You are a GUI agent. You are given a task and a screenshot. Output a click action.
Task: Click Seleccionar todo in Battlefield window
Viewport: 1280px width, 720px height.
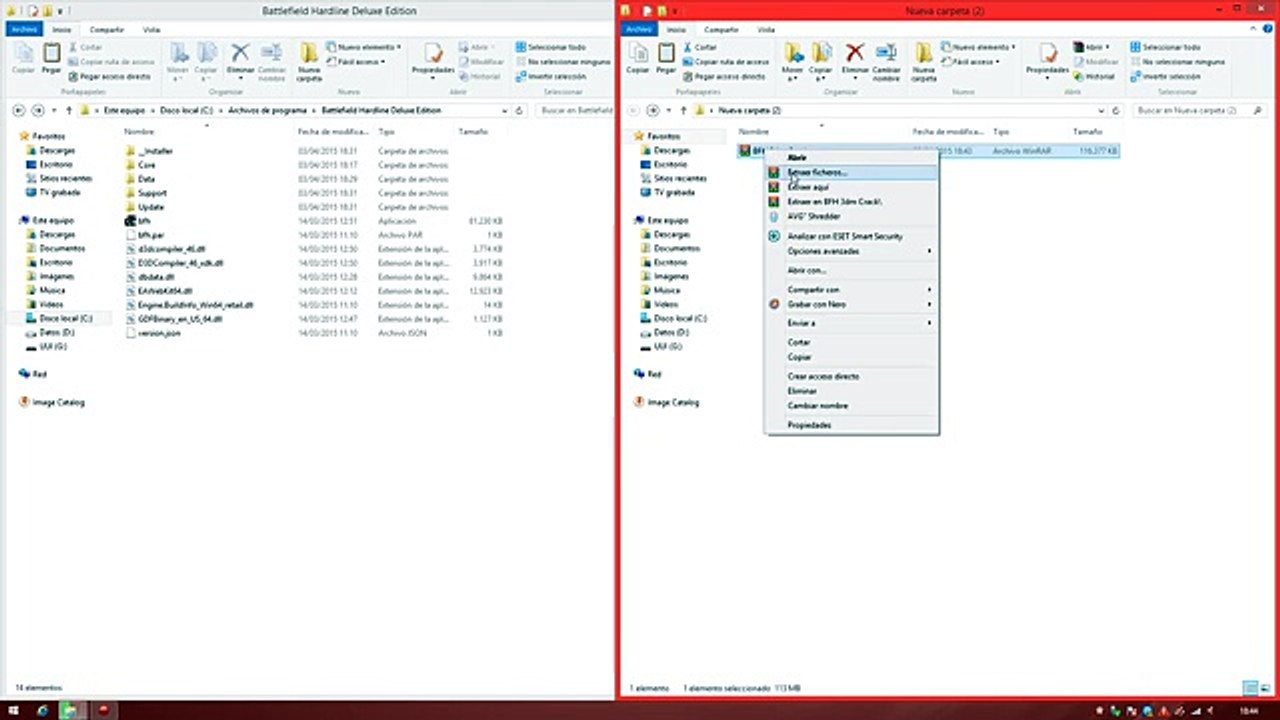point(550,47)
